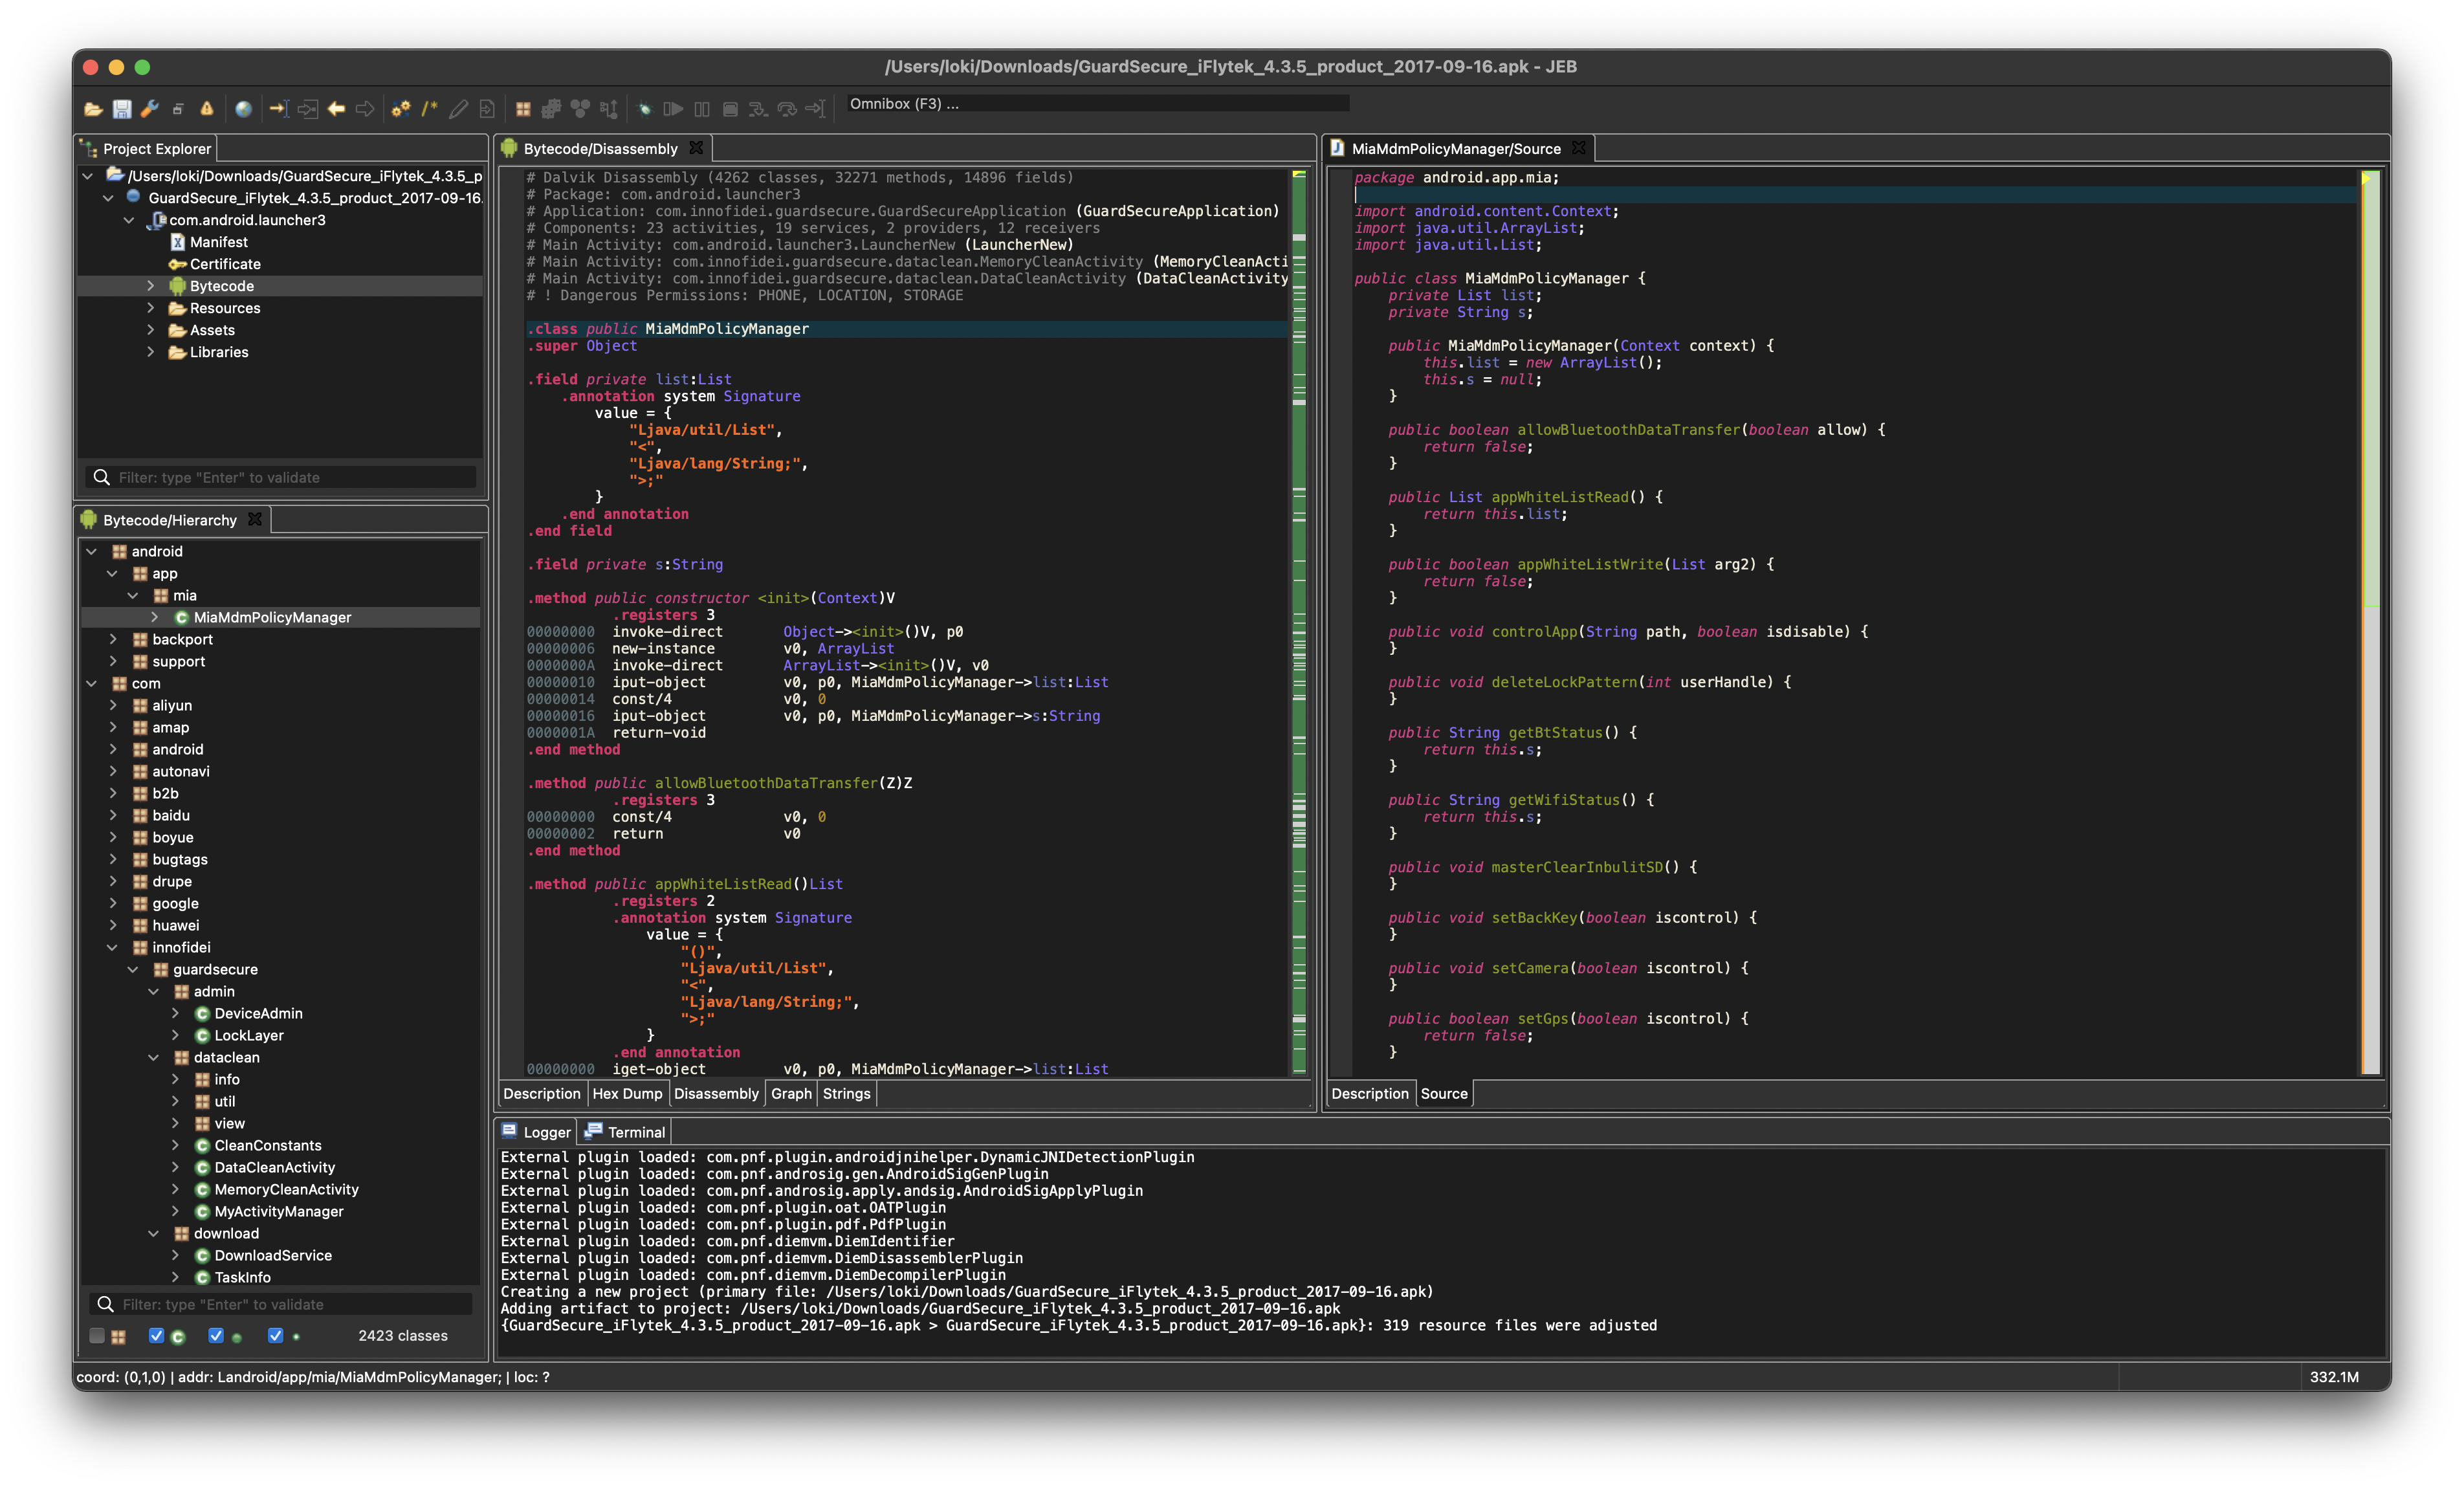Click the disassembly overview marker bar

tap(1299, 621)
